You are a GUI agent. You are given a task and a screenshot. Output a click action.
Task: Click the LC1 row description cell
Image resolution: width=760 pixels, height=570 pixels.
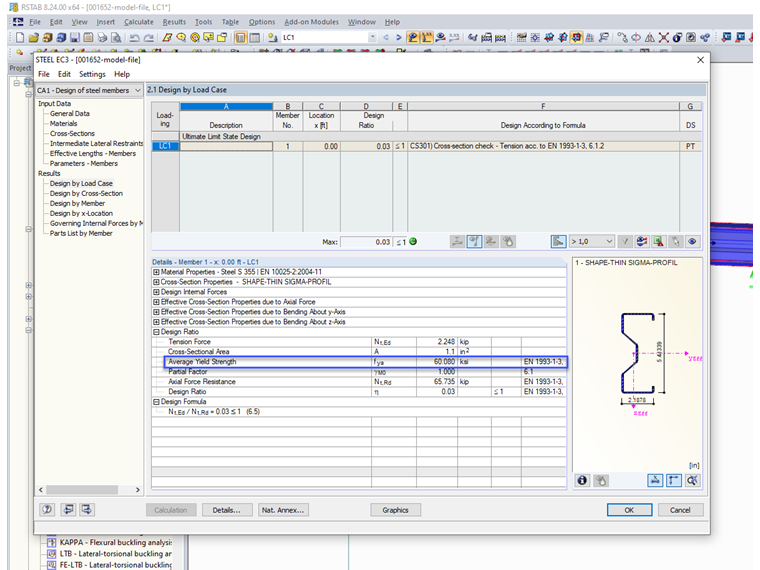[x=226, y=146]
